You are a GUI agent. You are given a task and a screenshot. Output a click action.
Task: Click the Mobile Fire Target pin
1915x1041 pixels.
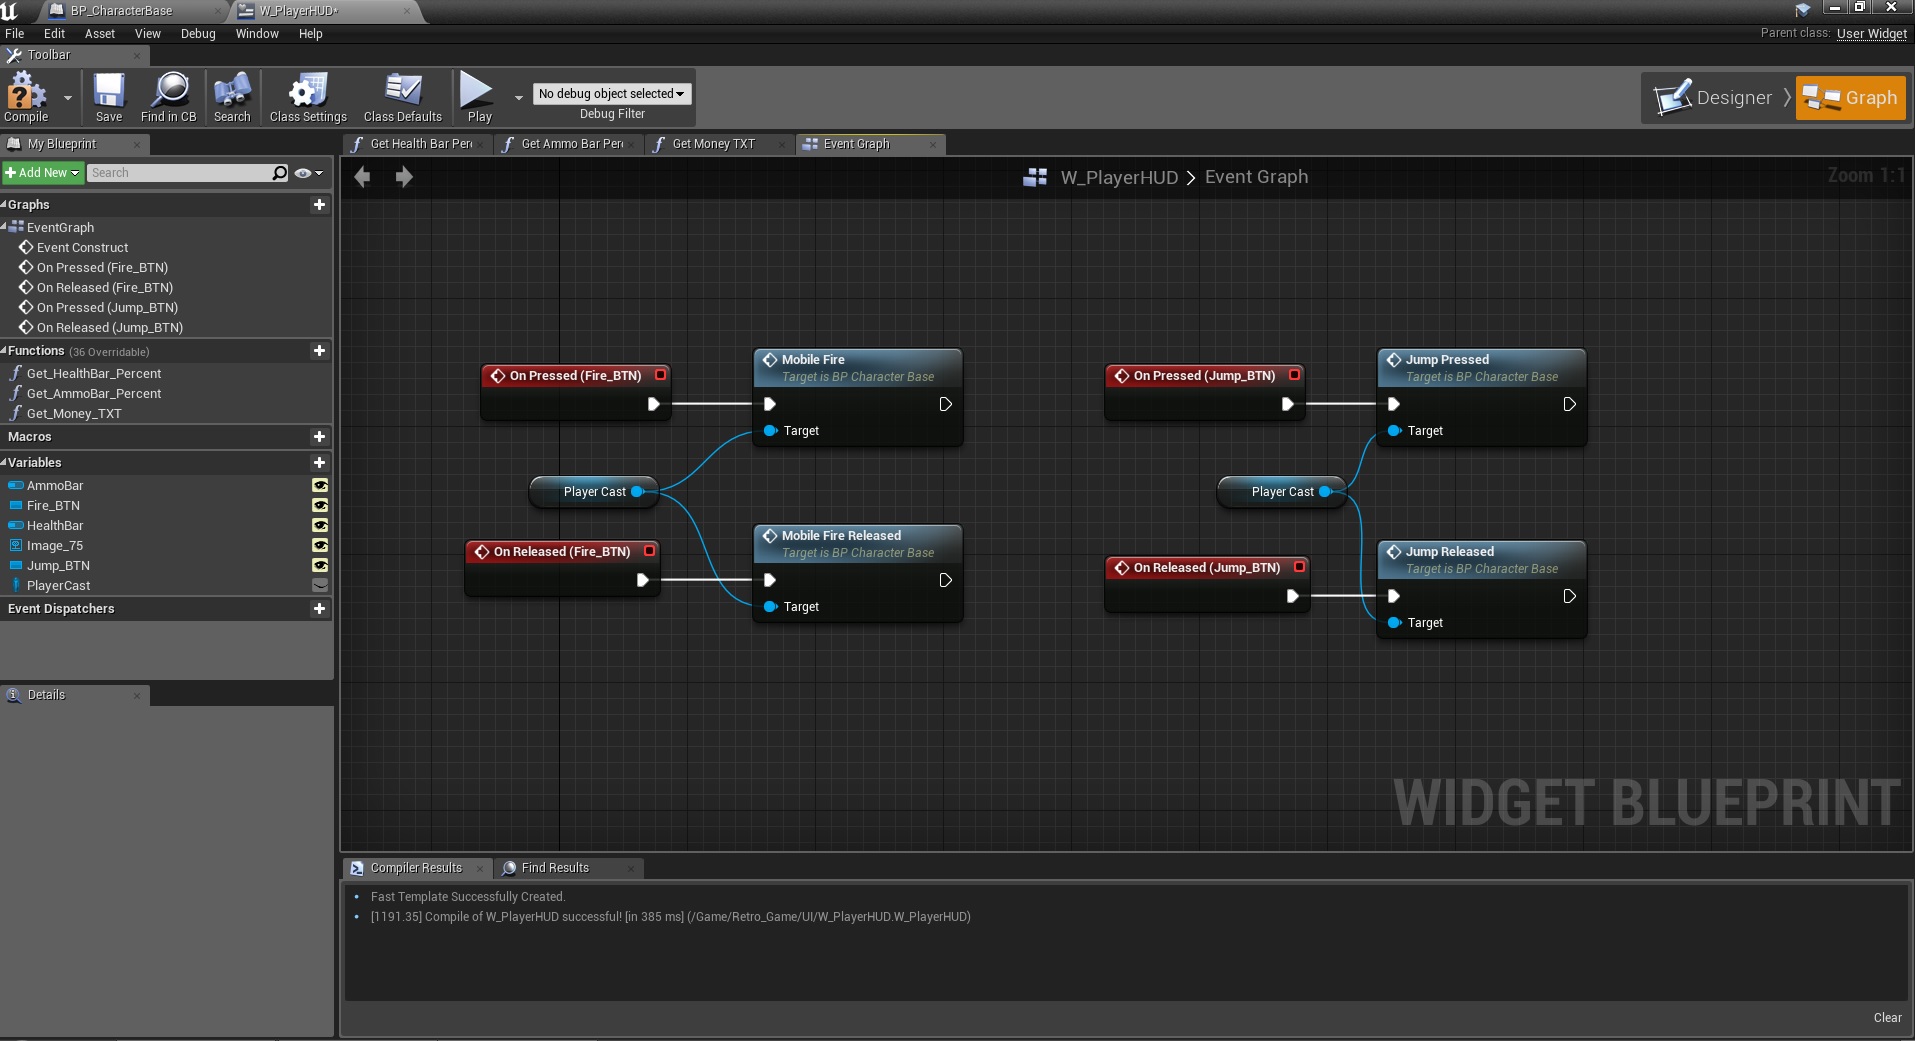(x=771, y=431)
